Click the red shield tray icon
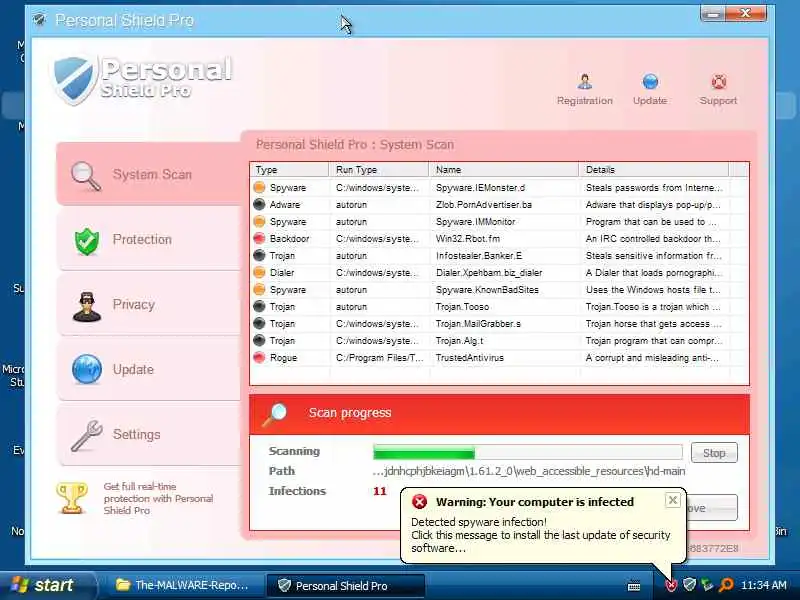 click(671, 585)
